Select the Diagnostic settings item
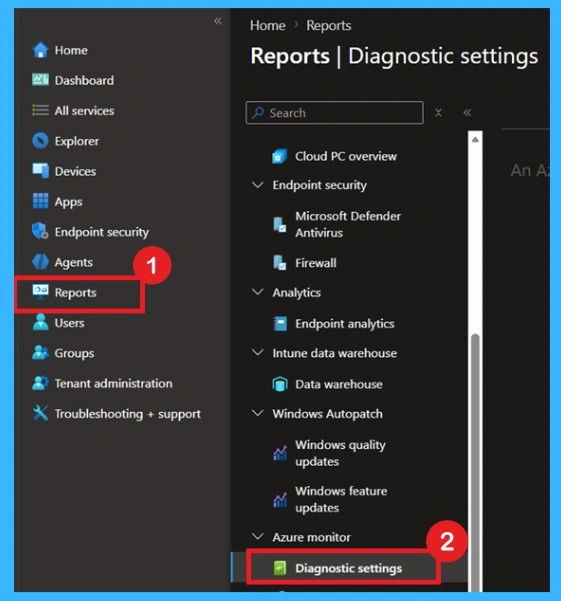The width and height of the screenshot is (561, 601). pyautogui.click(x=348, y=568)
